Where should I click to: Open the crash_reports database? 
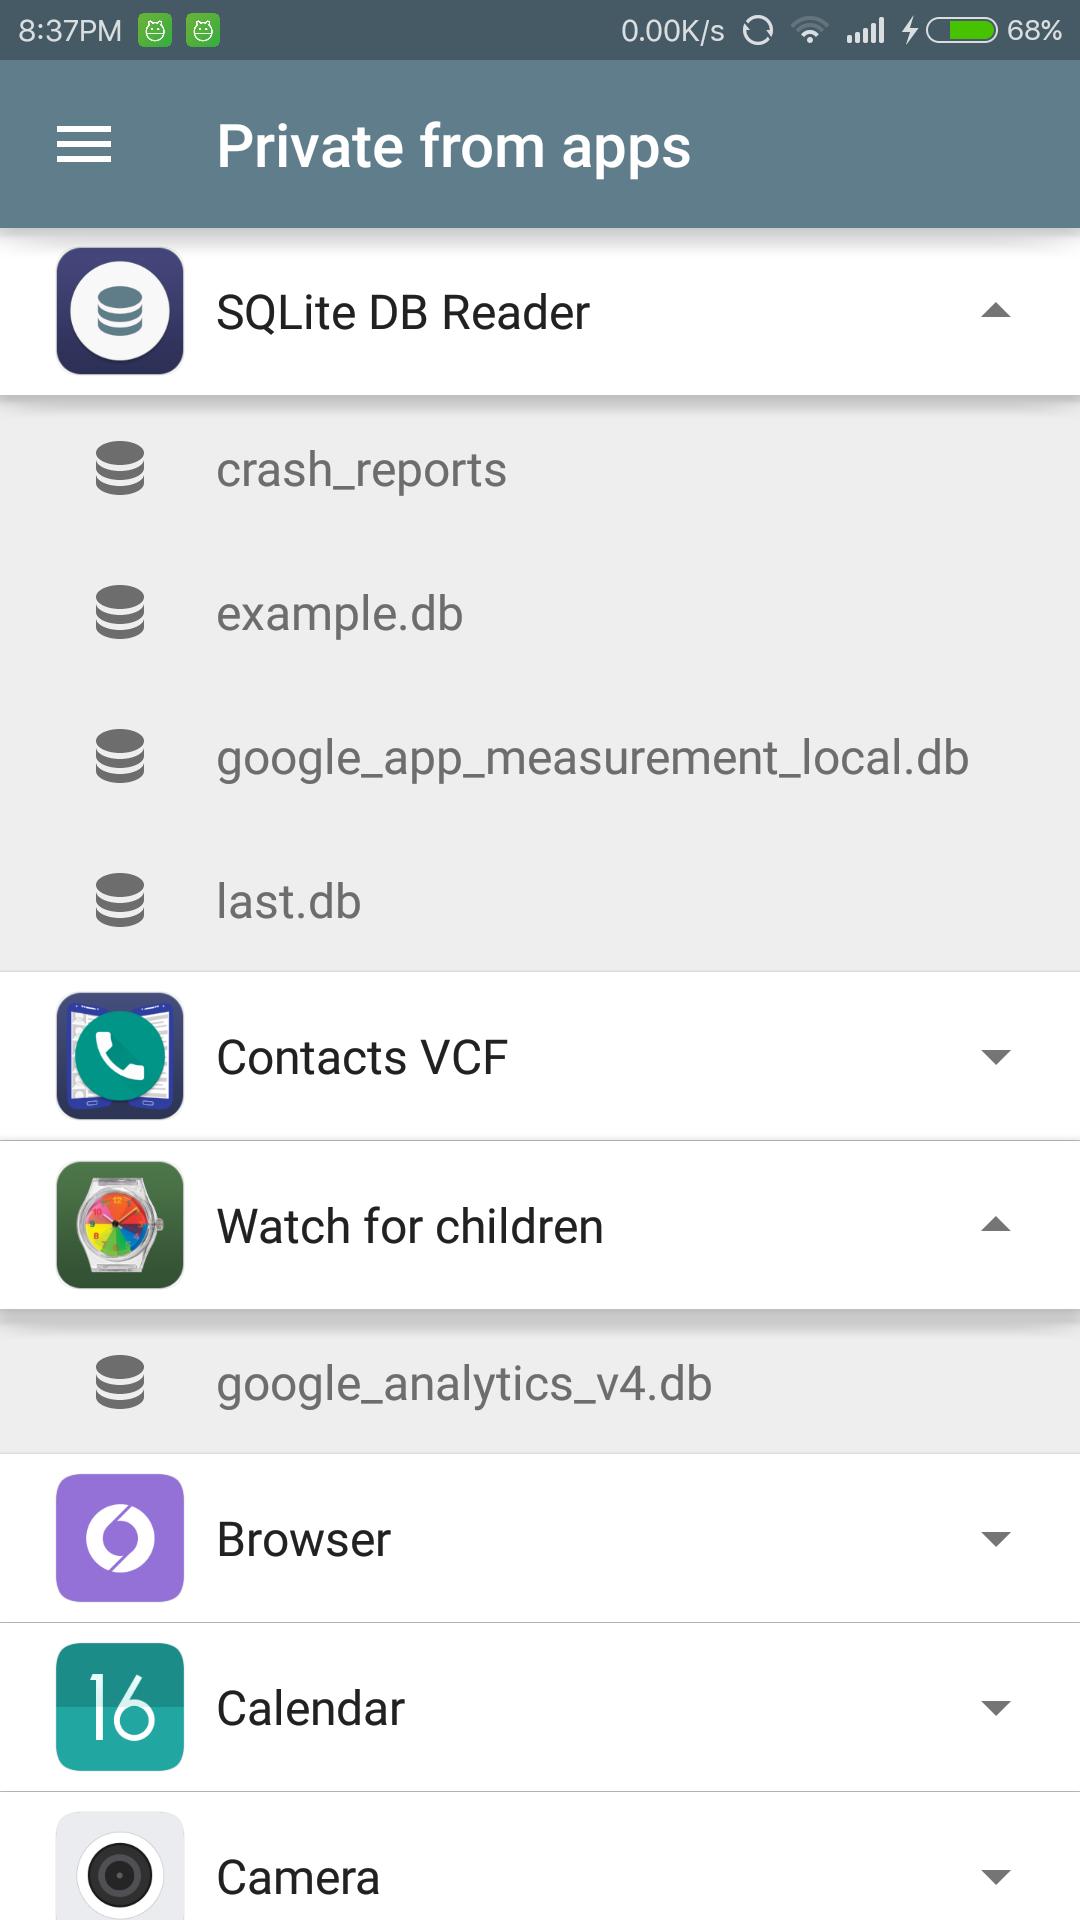tap(540, 468)
